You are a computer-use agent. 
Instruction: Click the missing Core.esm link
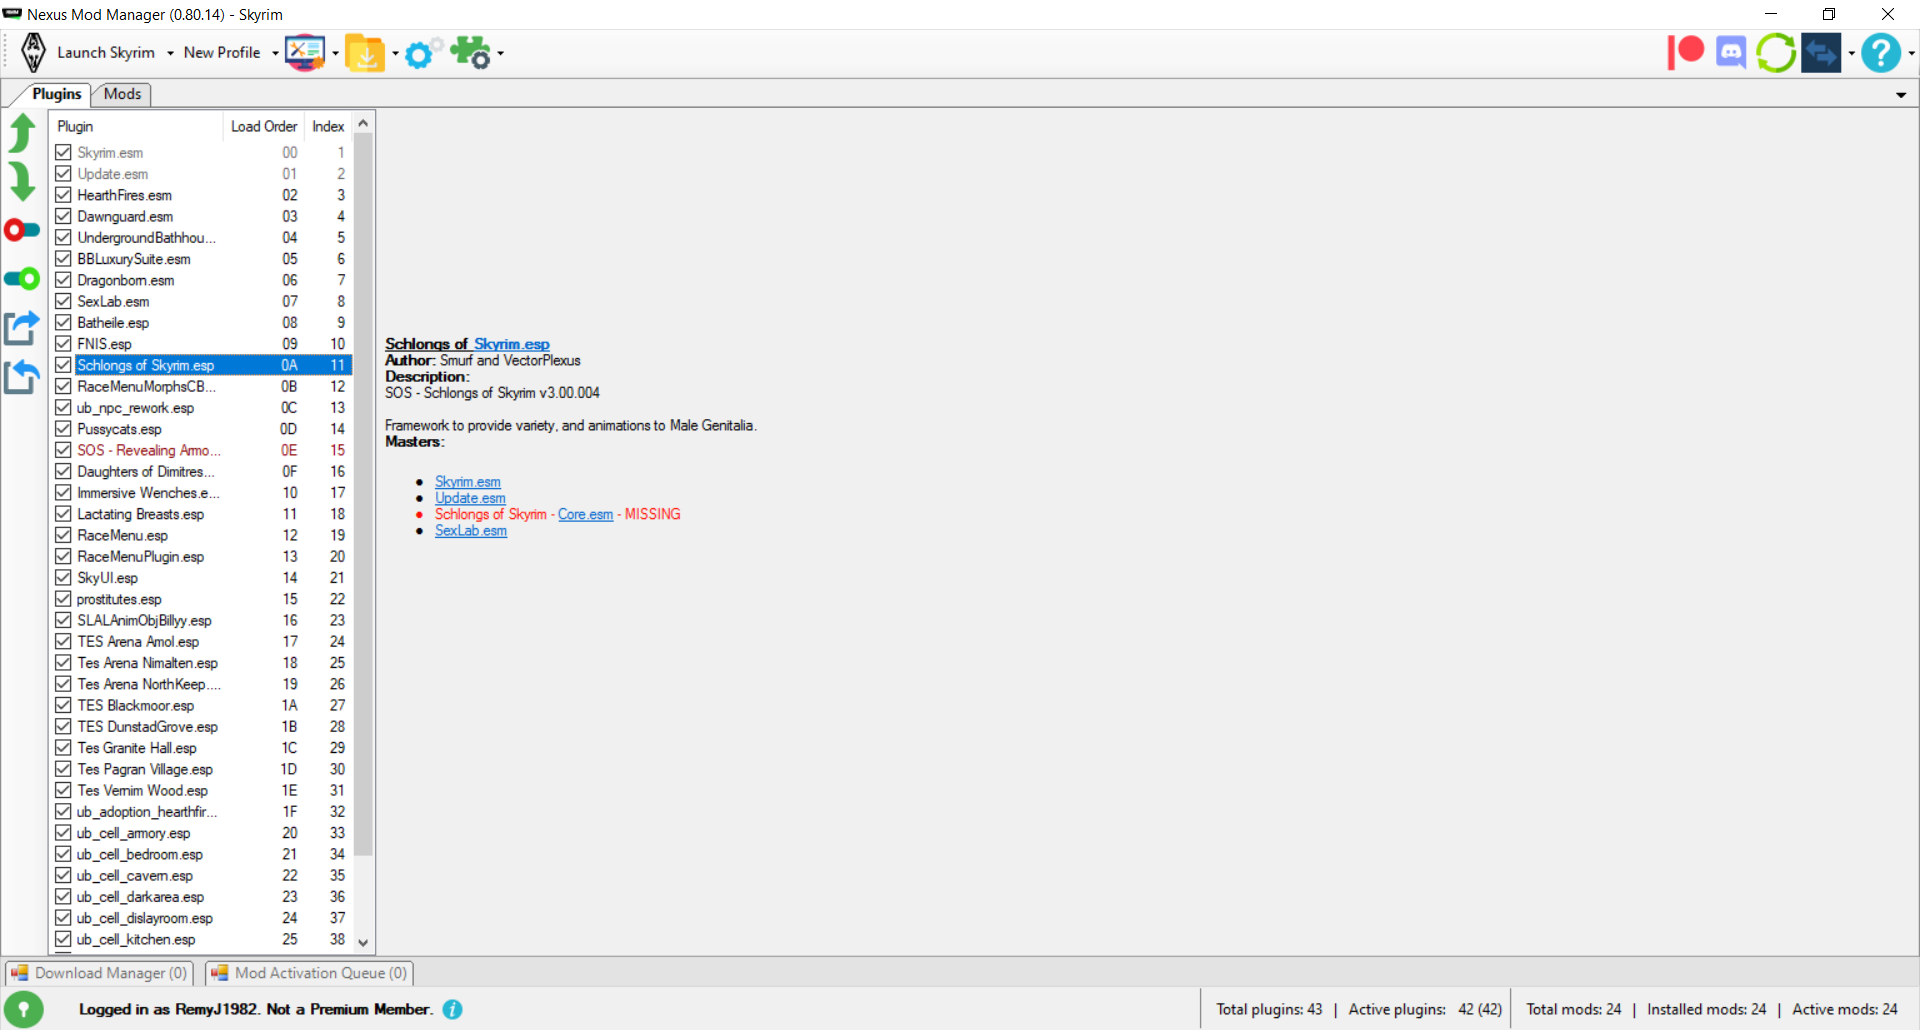(x=585, y=514)
